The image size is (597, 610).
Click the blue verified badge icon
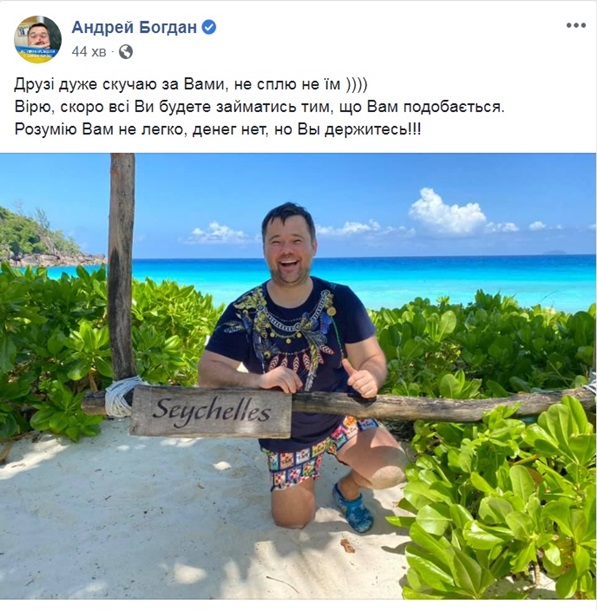[x=209, y=27]
